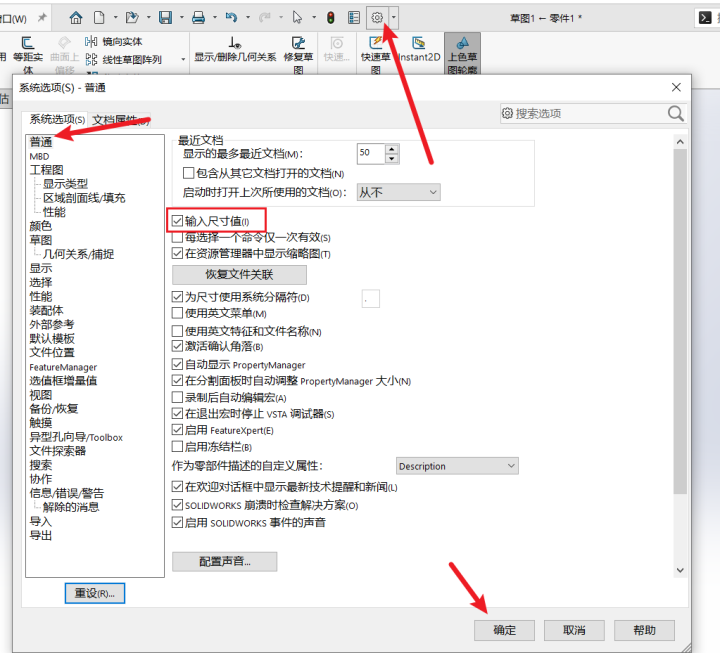This screenshot has width=720, height=653.
Task: Click the 配置声音... button
Action: [x=225, y=562]
